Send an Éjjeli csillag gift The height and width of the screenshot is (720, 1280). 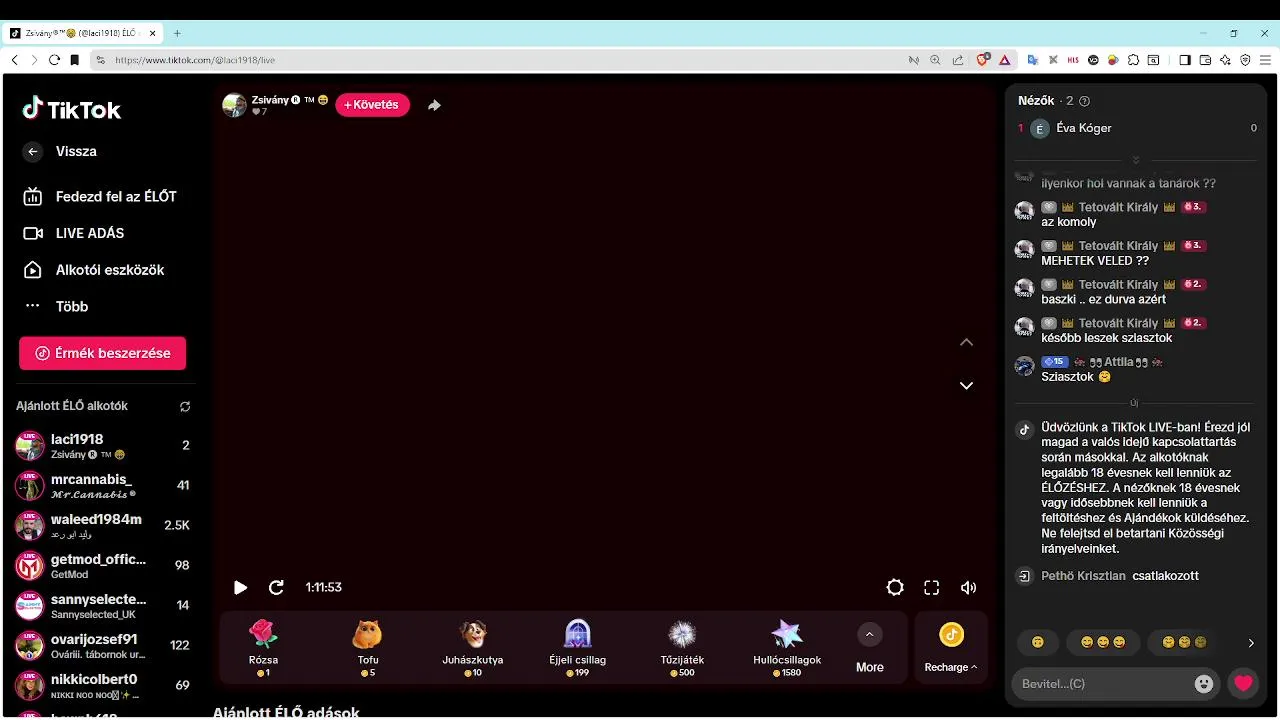point(578,648)
